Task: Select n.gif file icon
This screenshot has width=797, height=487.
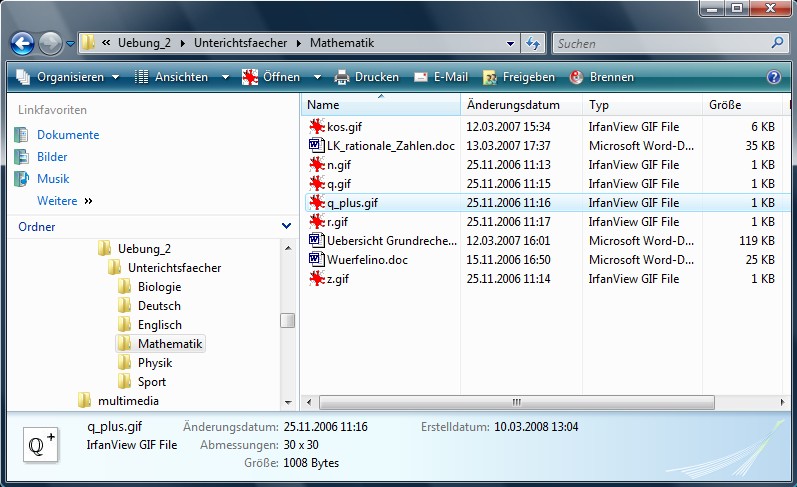Action: 317,164
